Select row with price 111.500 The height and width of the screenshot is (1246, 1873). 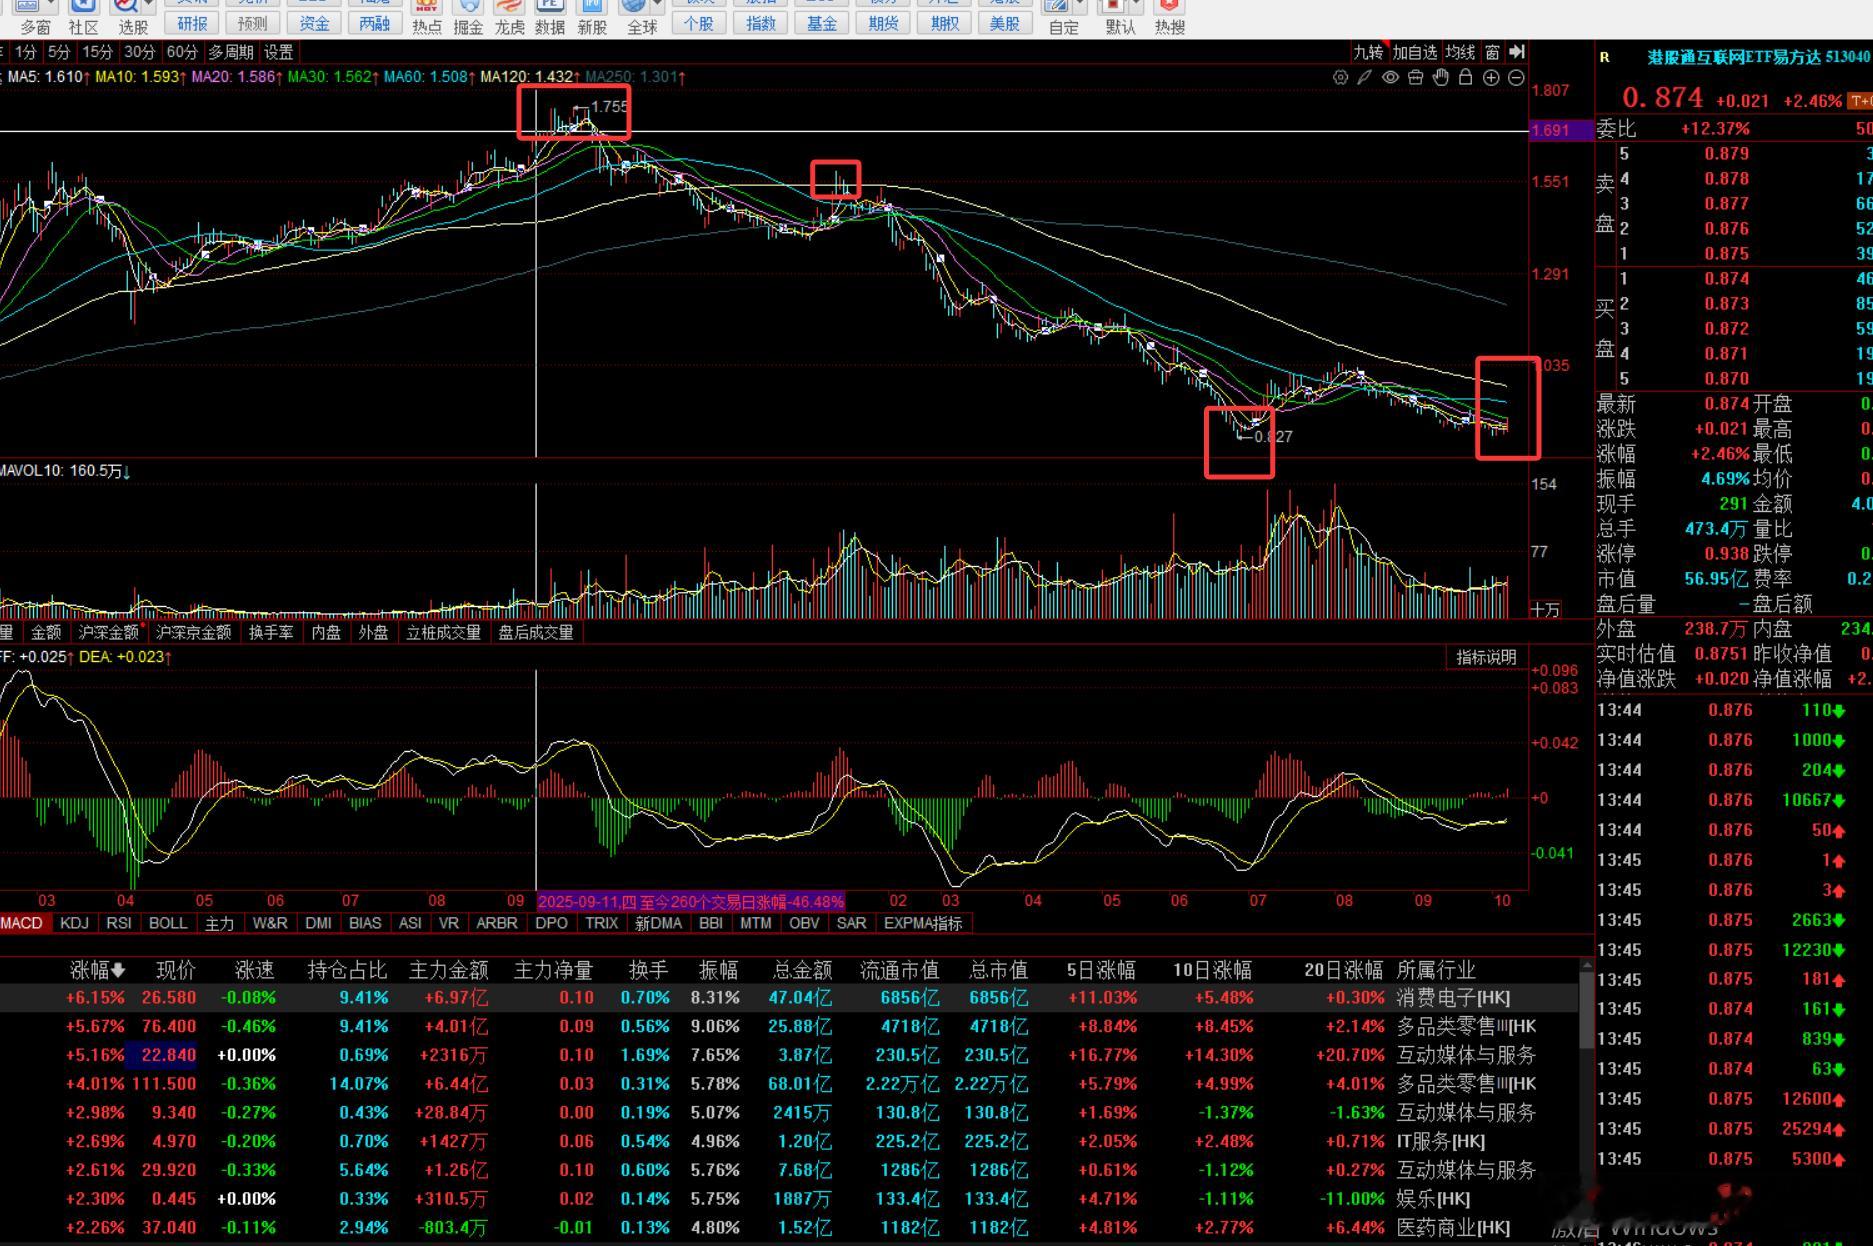(x=790, y=1083)
